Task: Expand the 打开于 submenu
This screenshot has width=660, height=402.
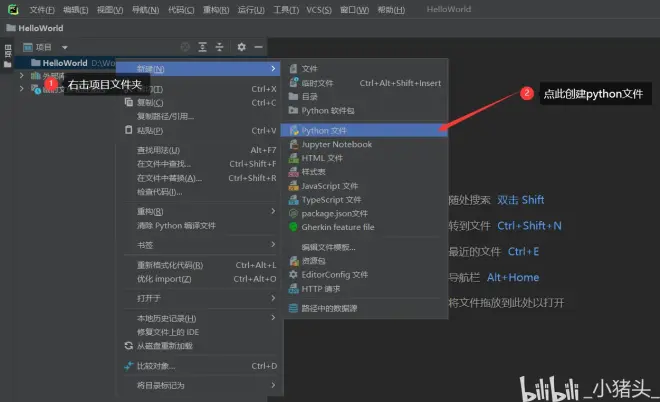Action: coord(200,298)
